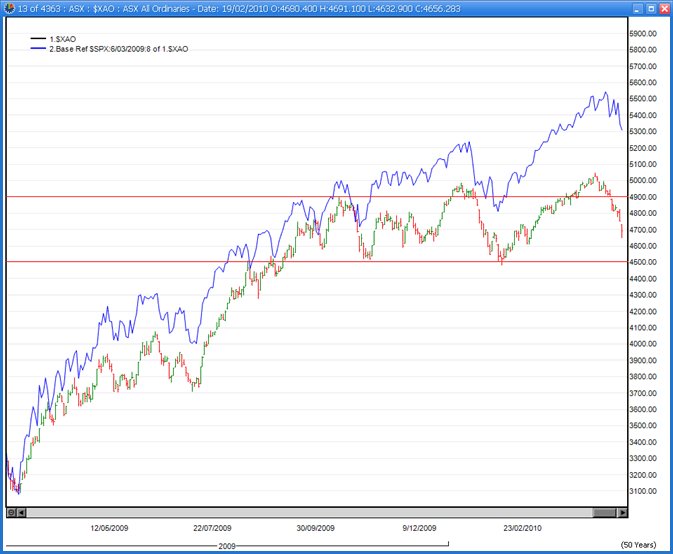This screenshot has height=554, width=673.
Task: Click the 12/05/2009 date label
Action: click(109, 528)
